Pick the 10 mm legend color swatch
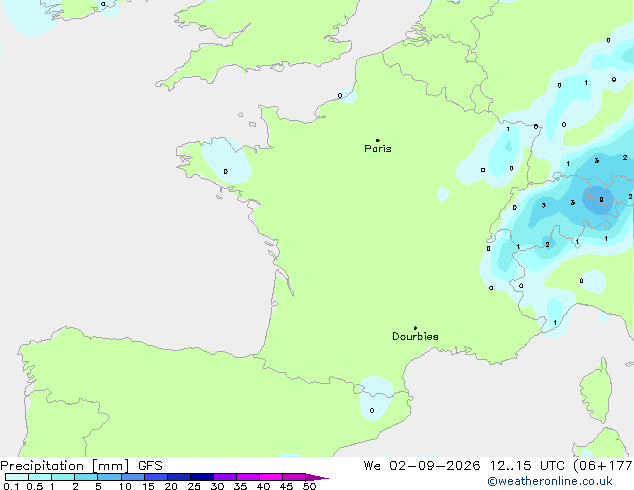Viewport: 634px width, 490px height. click(x=133, y=477)
